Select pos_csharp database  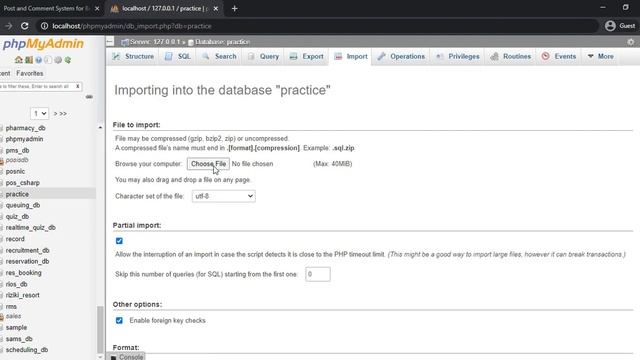click(x=22, y=183)
